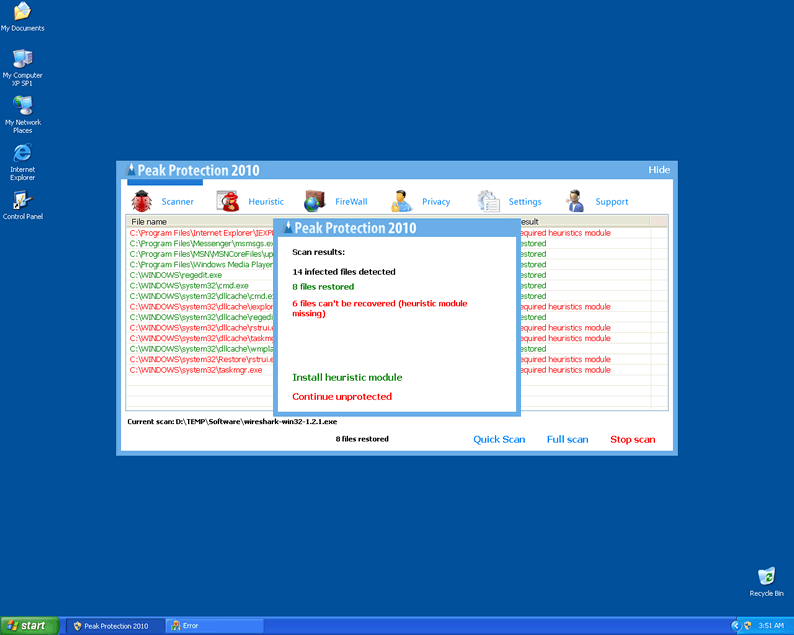The image size is (794, 635).
Task: Click the Support agent icon
Action: [x=575, y=201]
